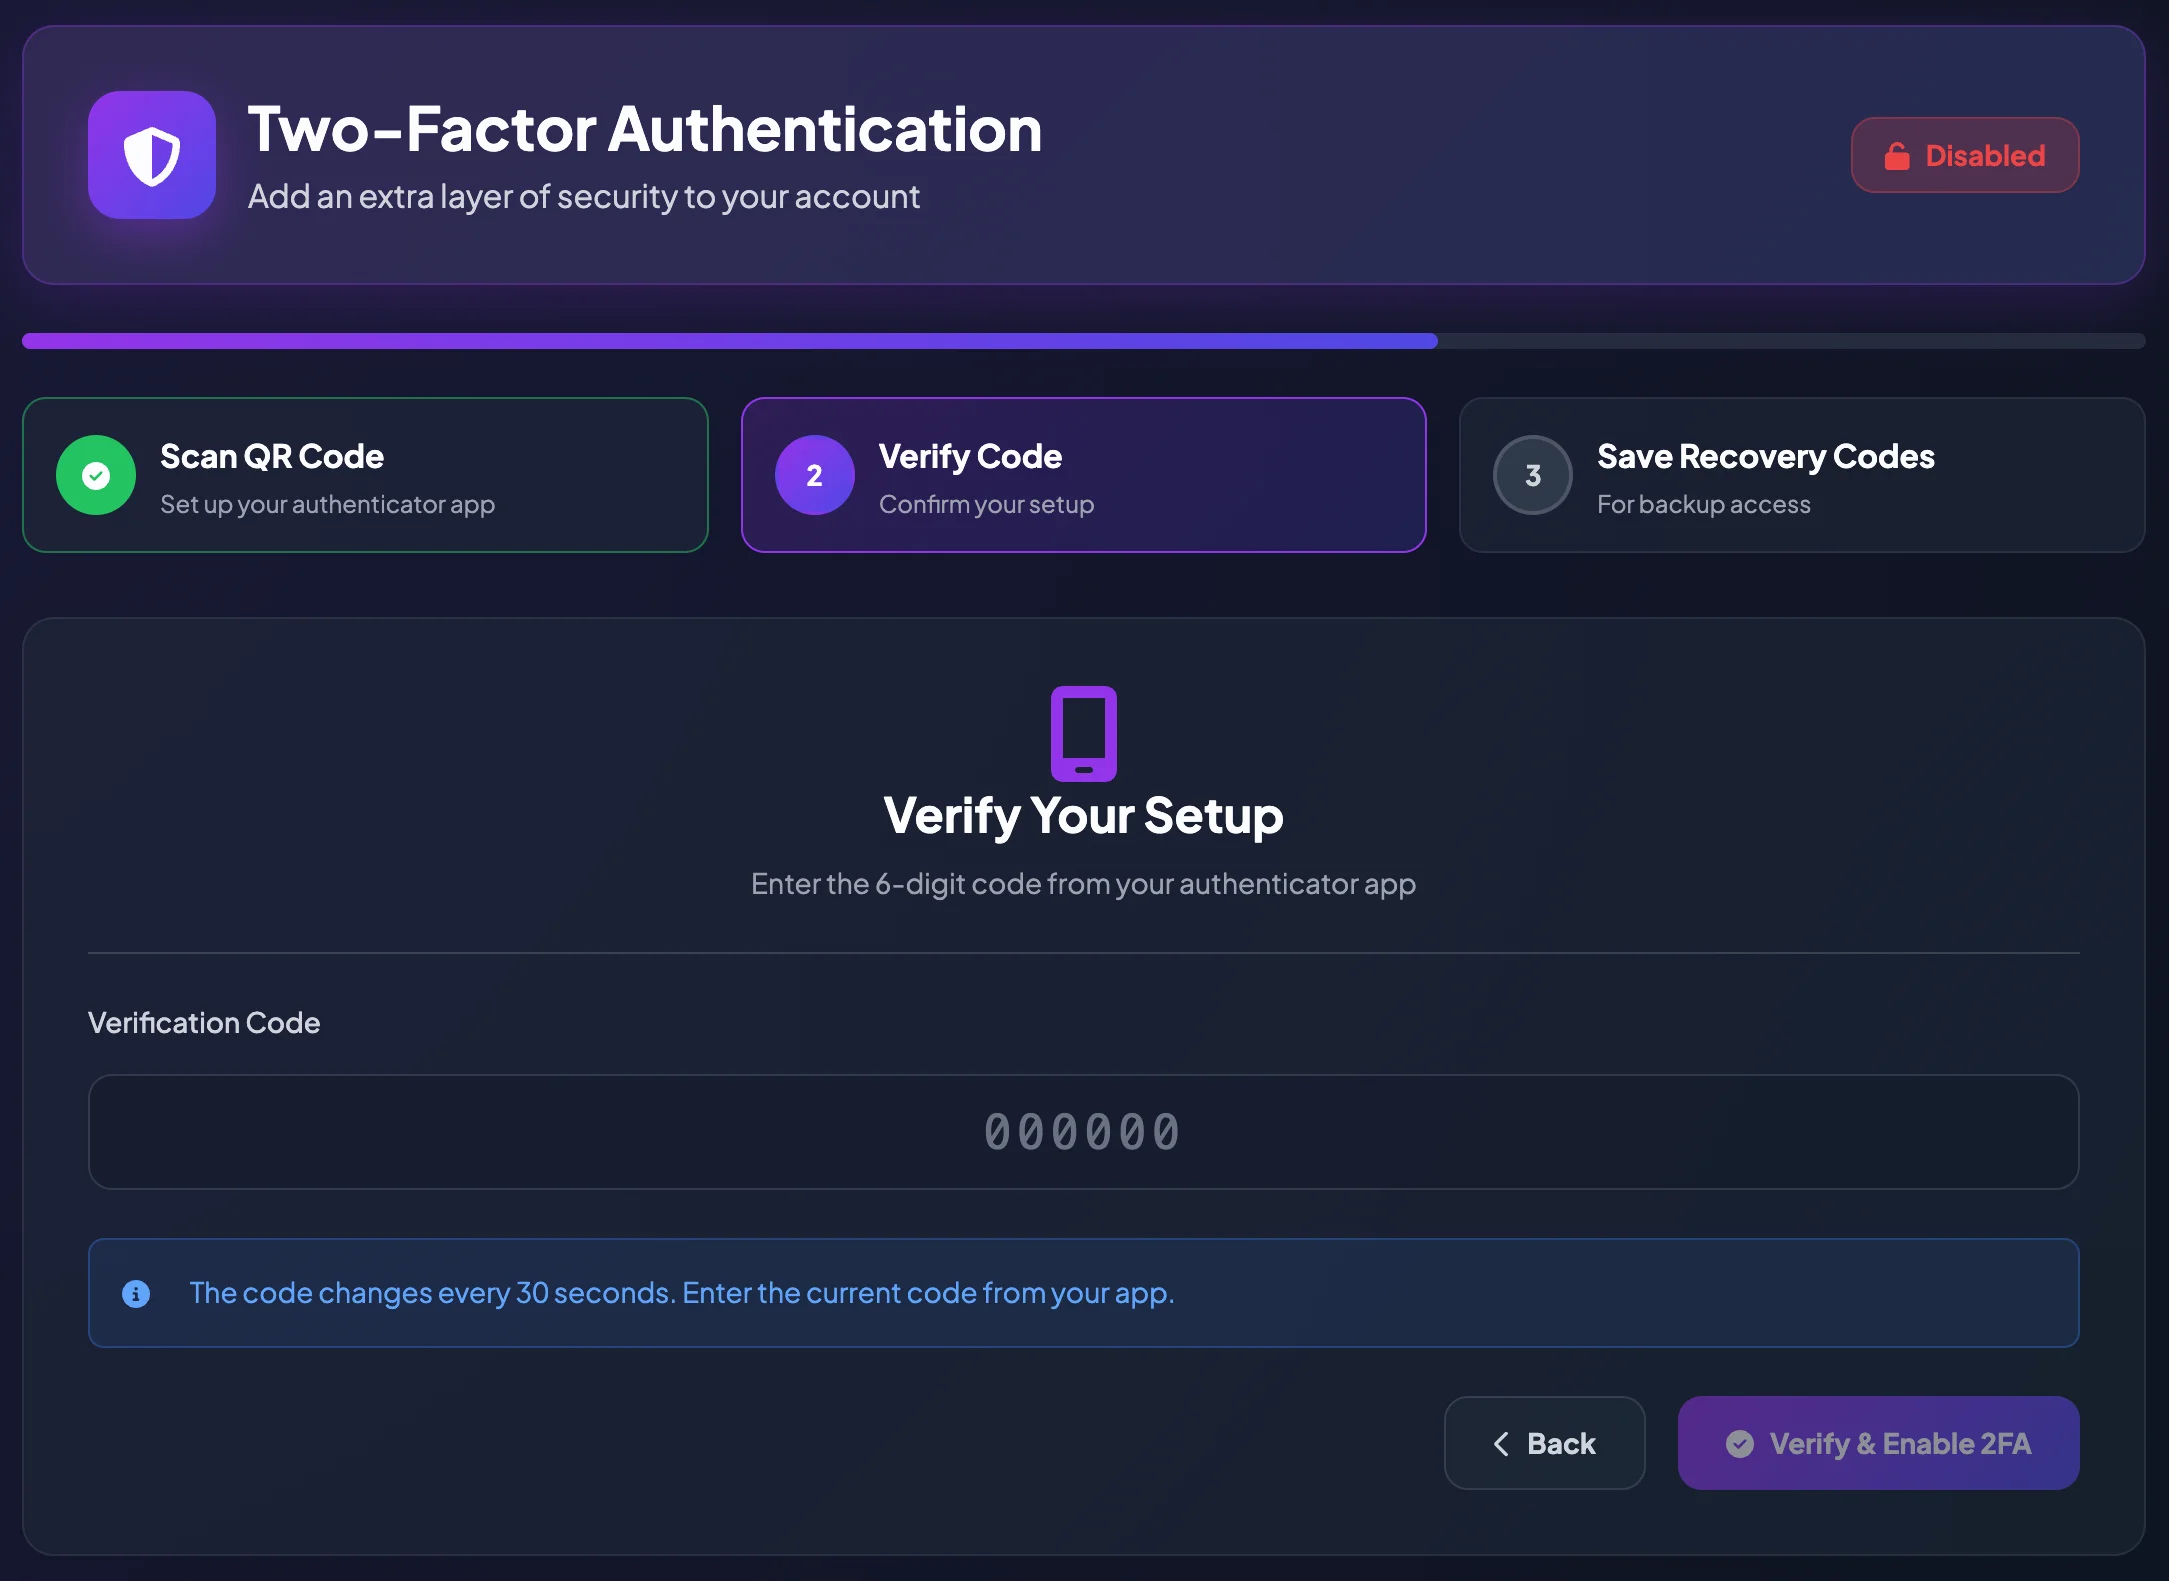Select the Verify Code step

click(1084, 475)
